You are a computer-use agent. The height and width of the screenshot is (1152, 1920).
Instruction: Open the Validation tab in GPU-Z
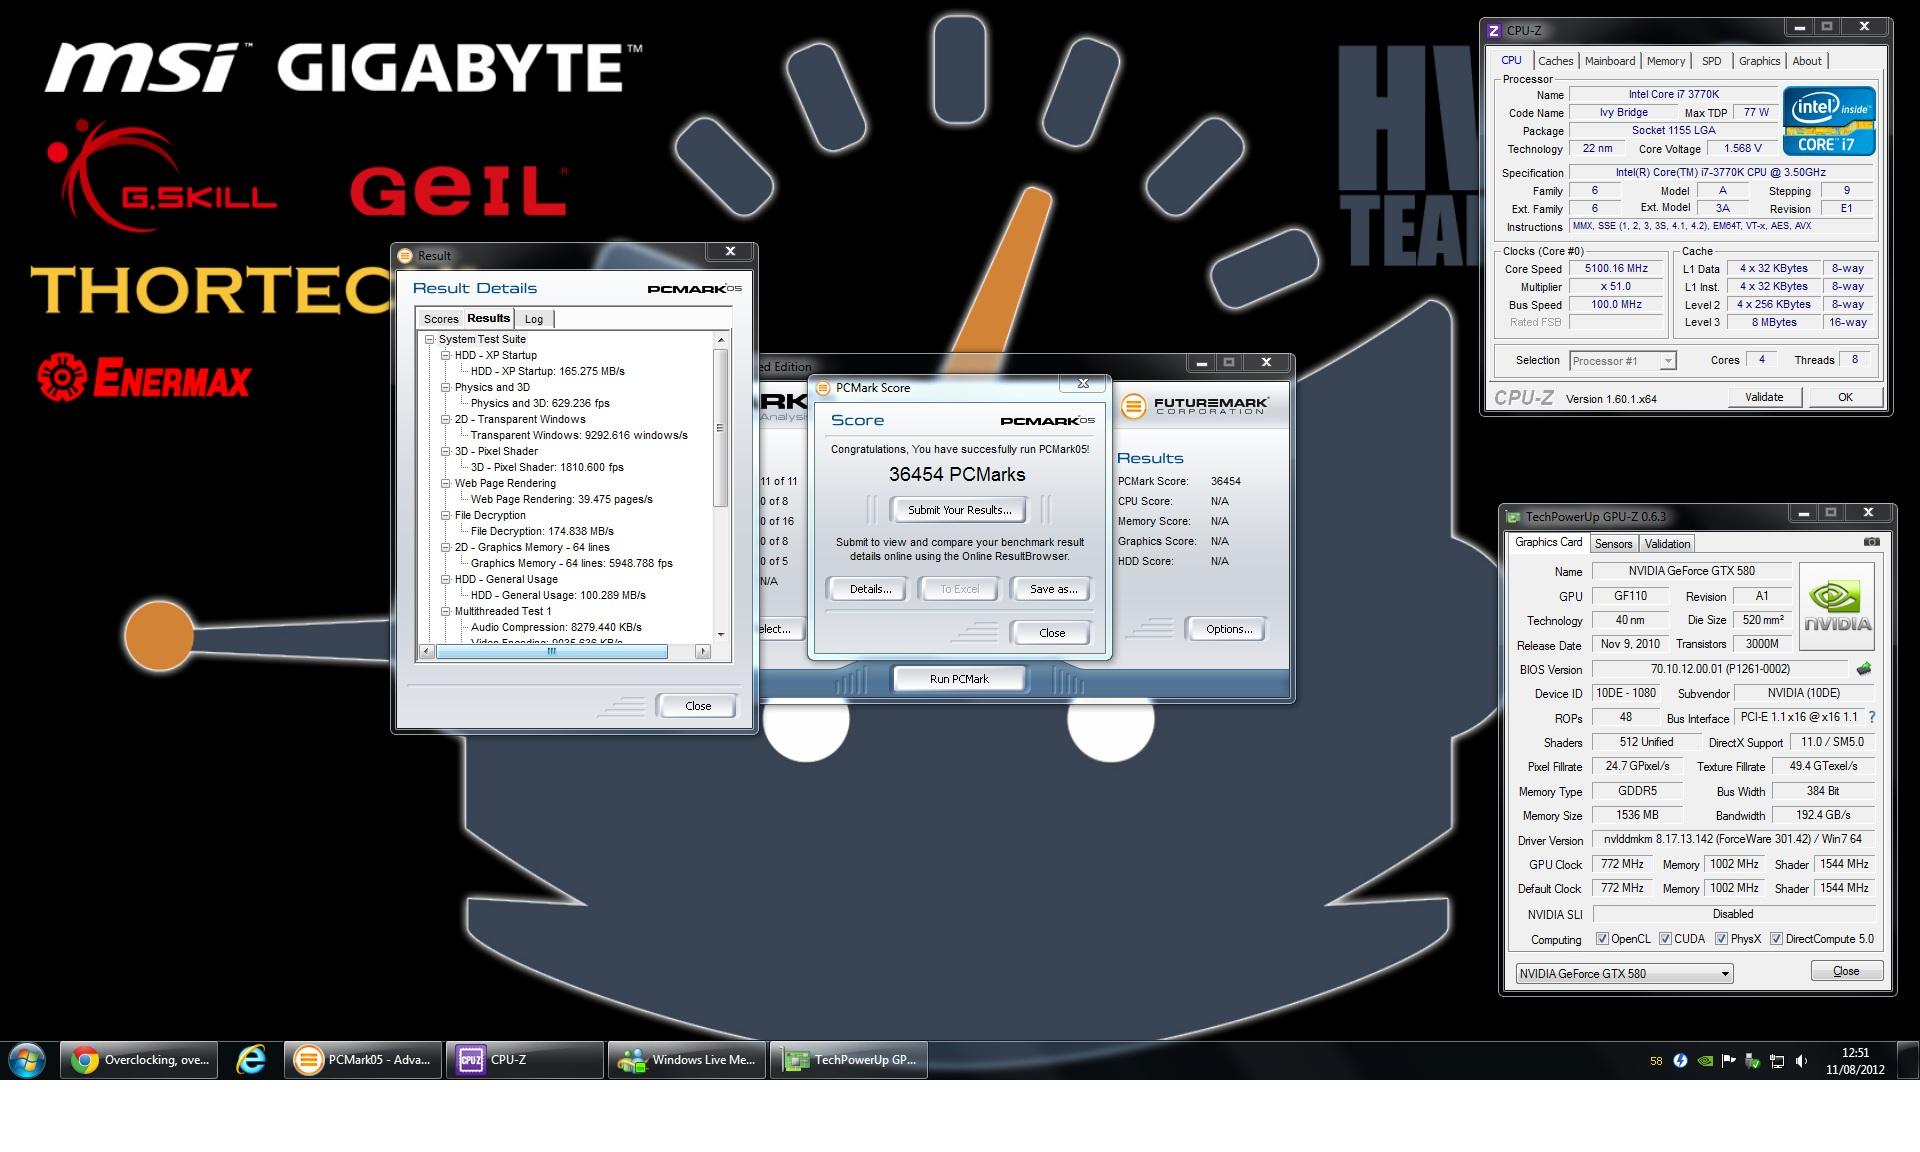pyautogui.click(x=1667, y=544)
